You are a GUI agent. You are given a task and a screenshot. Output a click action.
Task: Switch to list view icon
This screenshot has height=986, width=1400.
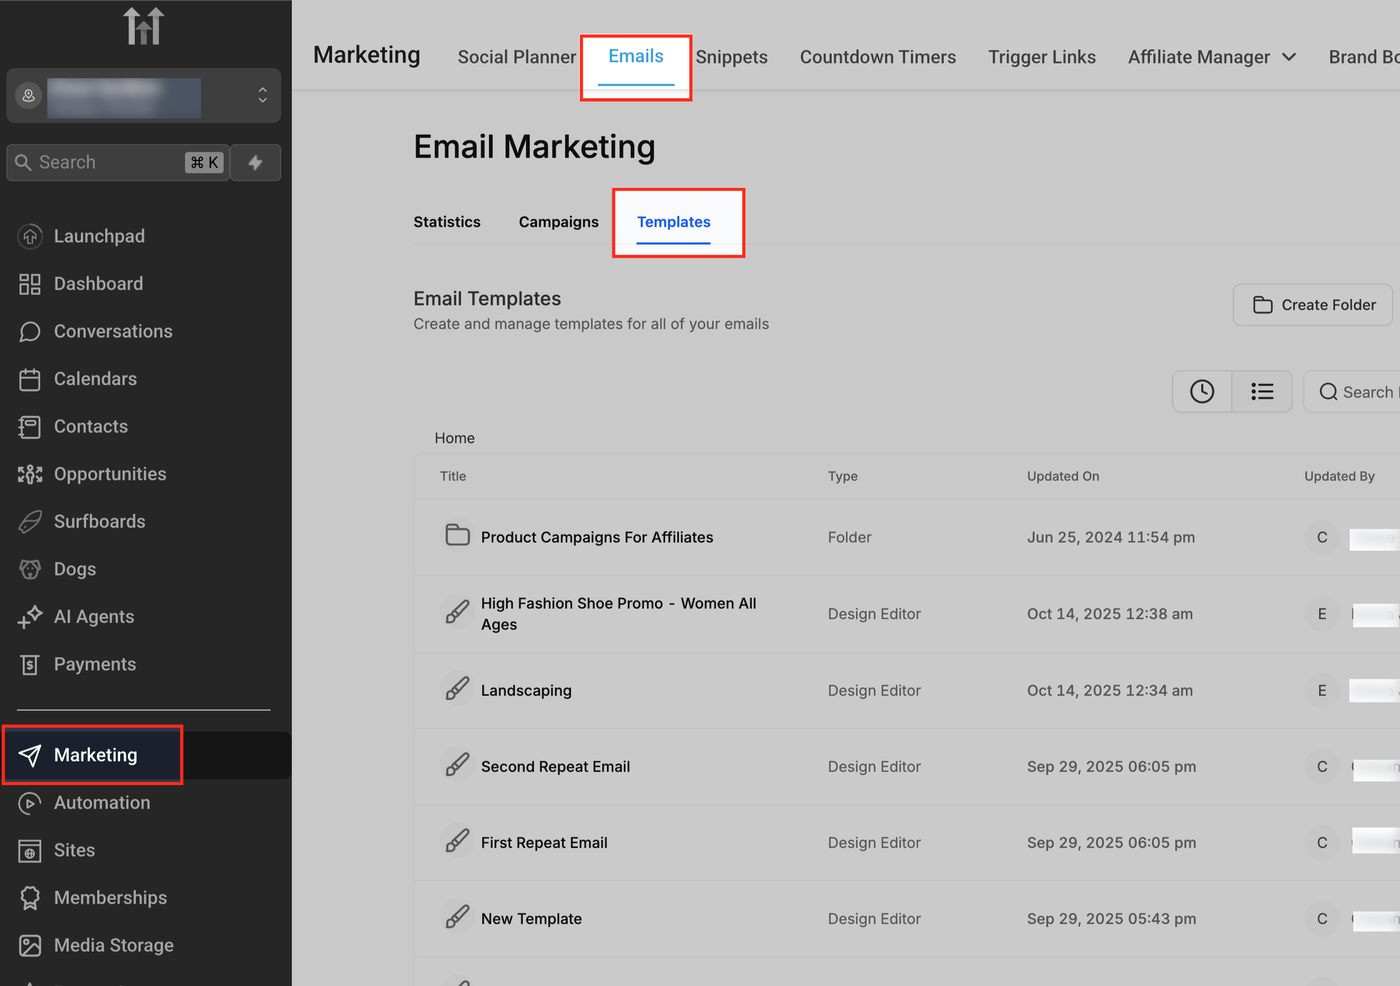[1262, 392]
